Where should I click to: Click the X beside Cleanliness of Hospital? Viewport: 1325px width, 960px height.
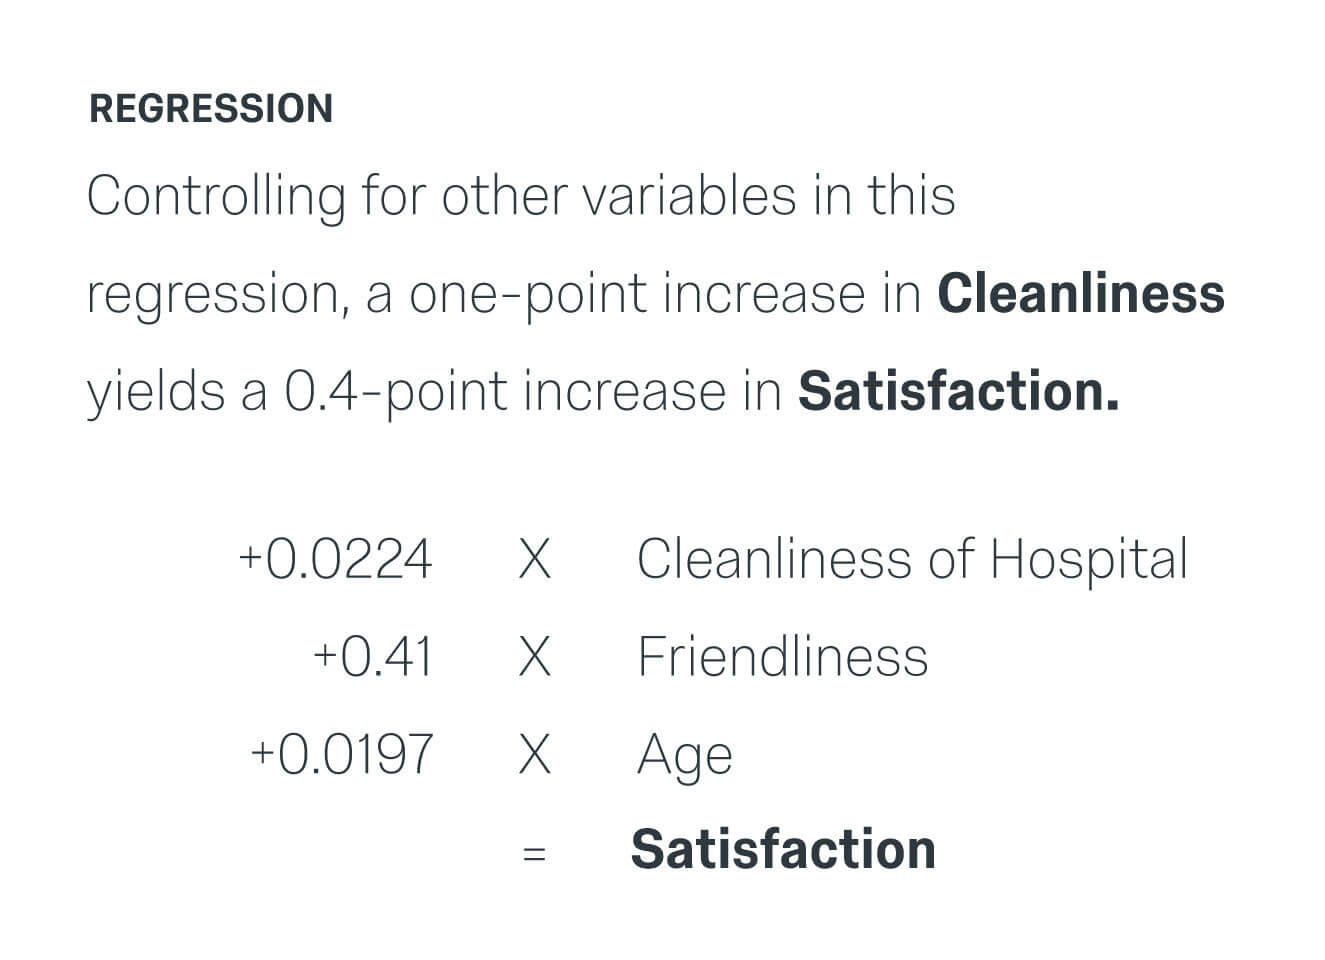pyautogui.click(x=534, y=559)
